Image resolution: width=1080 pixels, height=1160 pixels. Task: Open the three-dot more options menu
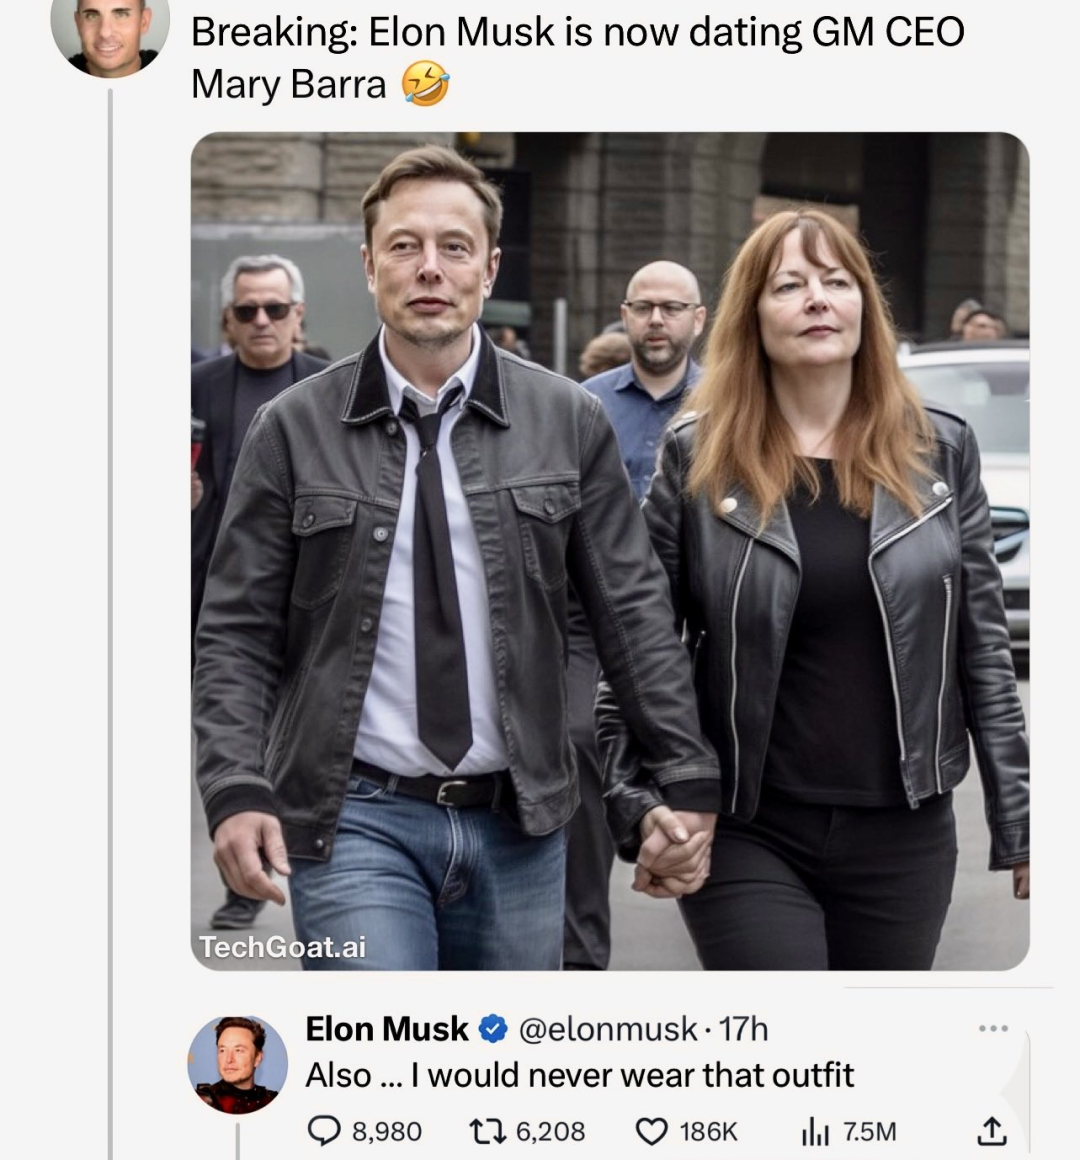coord(993,1028)
